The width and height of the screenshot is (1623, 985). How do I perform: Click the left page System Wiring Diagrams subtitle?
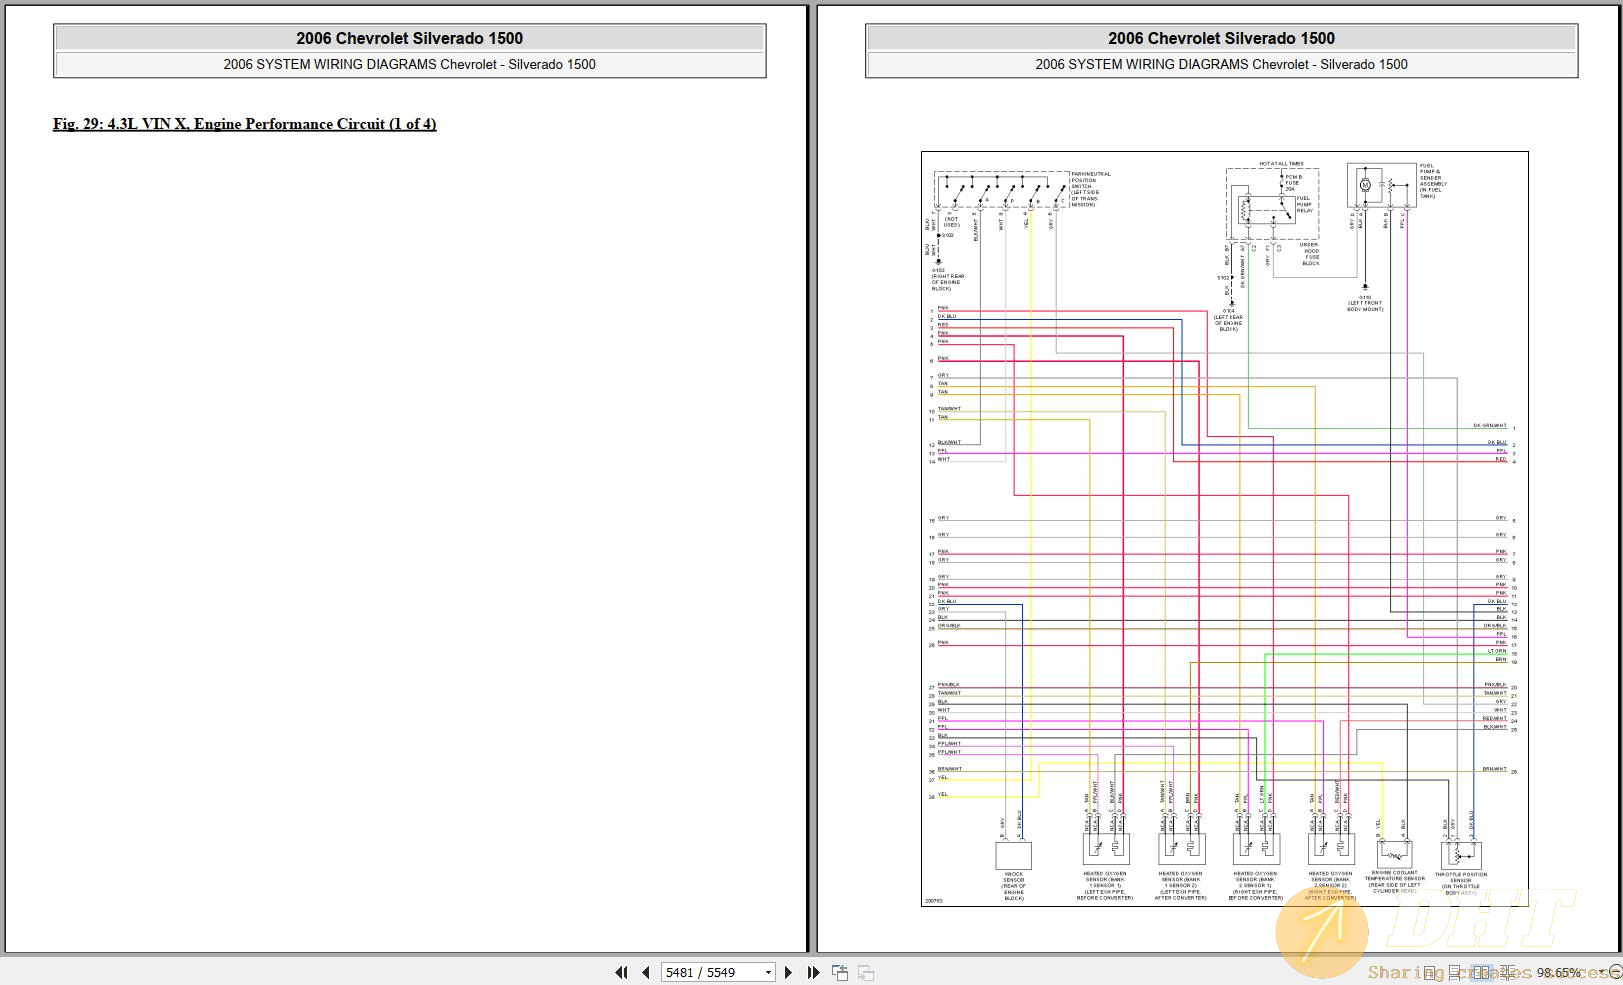(x=409, y=64)
